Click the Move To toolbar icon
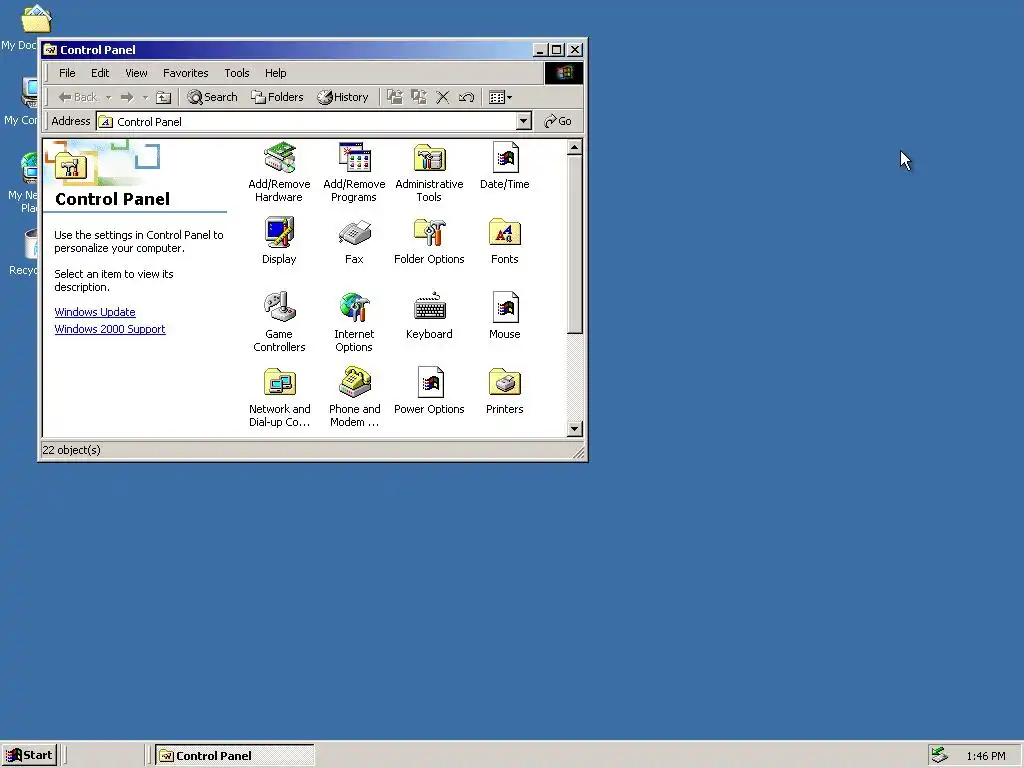Image resolution: width=1024 pixels, height=768 pixels. point(395,97)
